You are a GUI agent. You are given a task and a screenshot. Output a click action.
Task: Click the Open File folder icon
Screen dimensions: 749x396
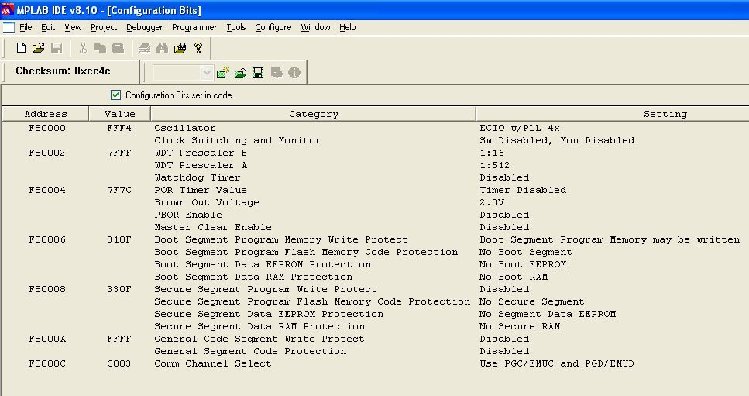pos(39,48)
